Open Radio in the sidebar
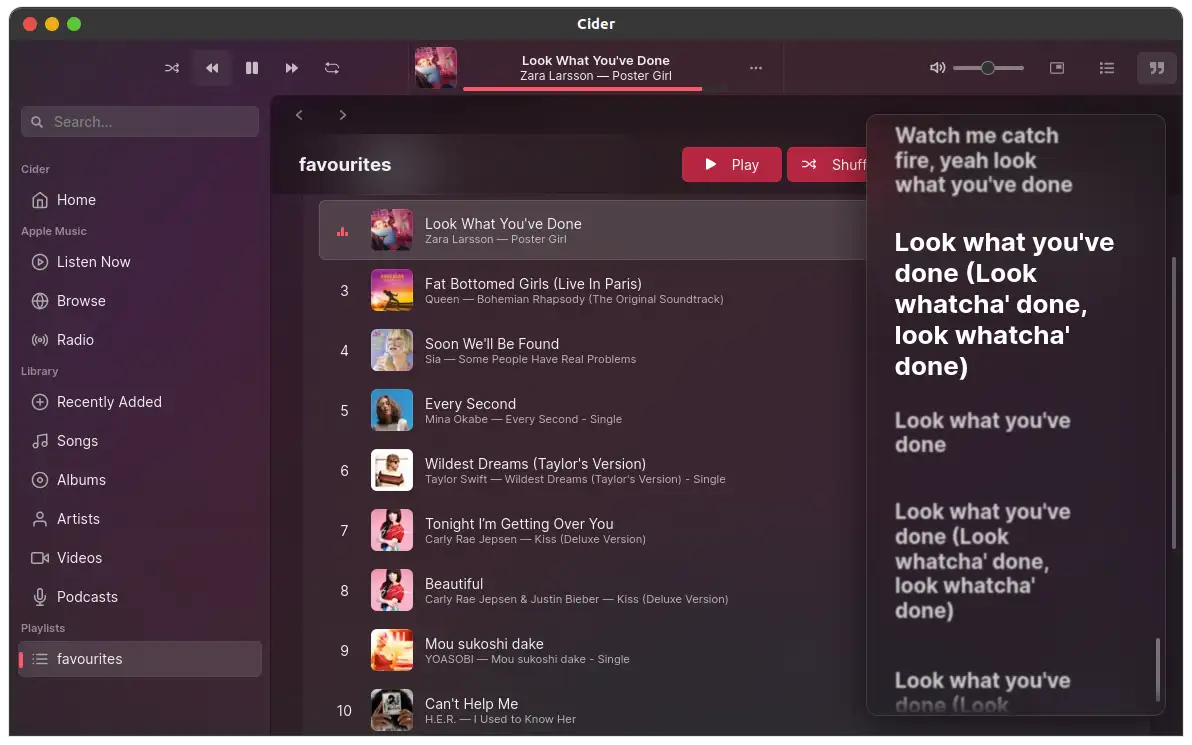This screenshot has height=745, width=1192. (x=140, y=340)
